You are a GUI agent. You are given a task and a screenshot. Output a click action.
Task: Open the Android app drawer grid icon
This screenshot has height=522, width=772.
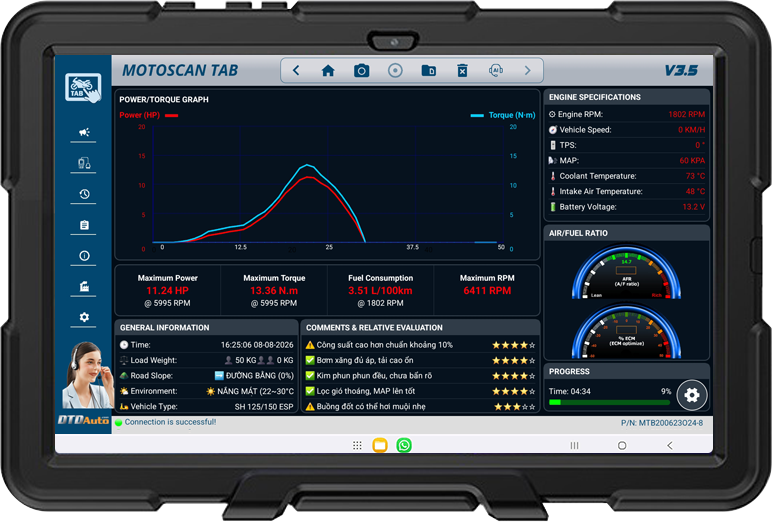point(357,446)
